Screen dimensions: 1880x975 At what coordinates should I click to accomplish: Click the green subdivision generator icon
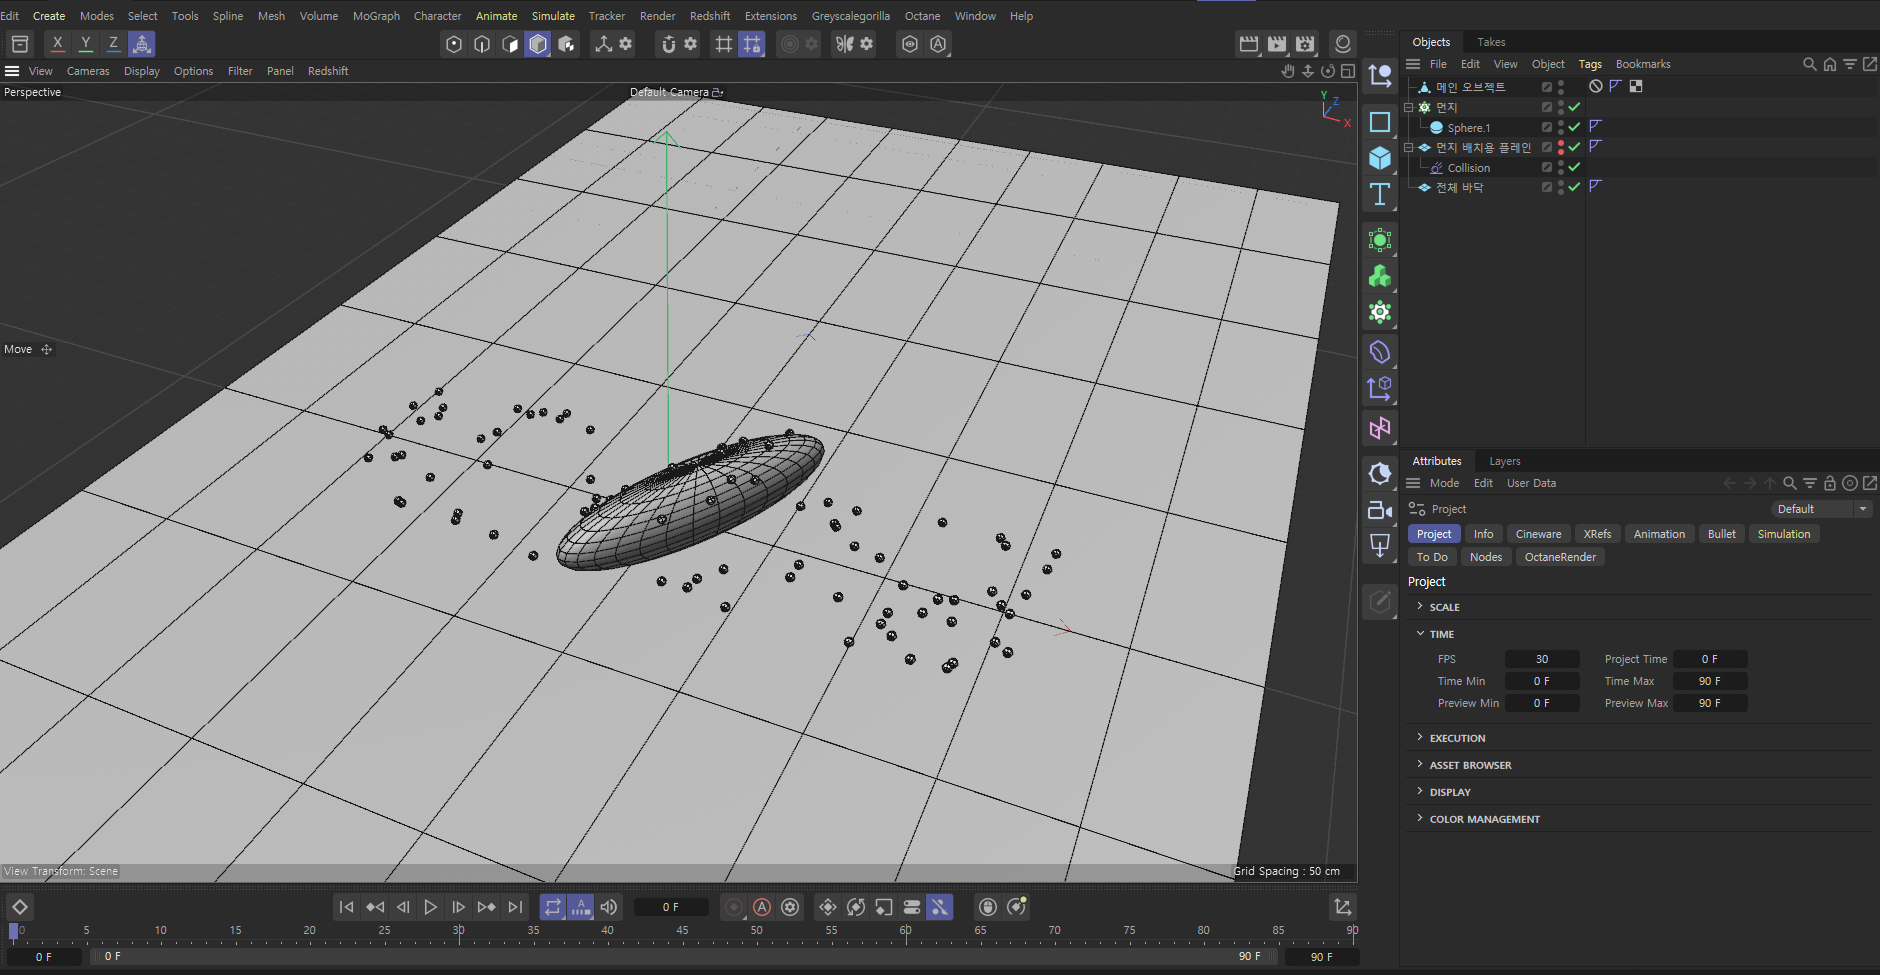(1380, 240)
